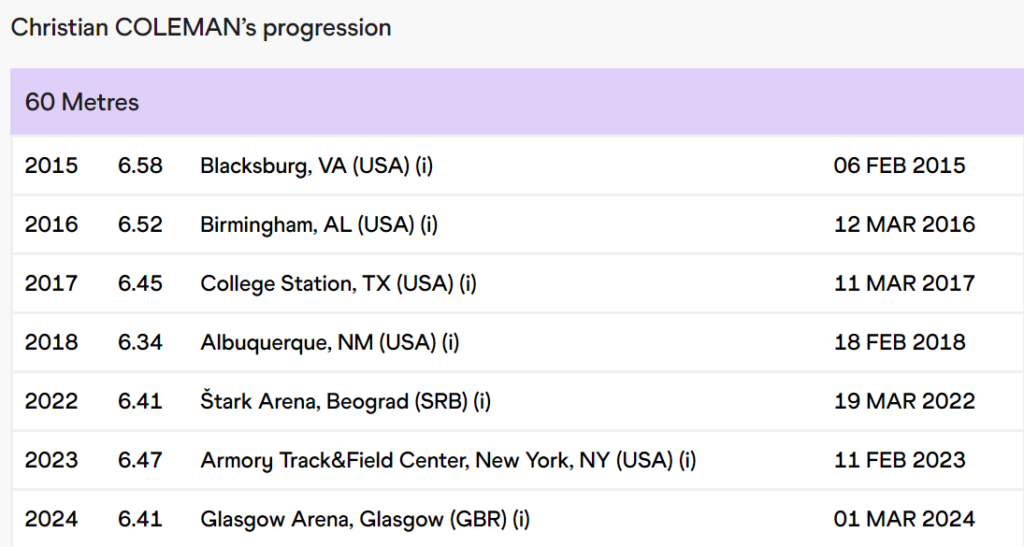Click the 6.47 result time
Screen dimensions: 1024x547
pos(140,461)
